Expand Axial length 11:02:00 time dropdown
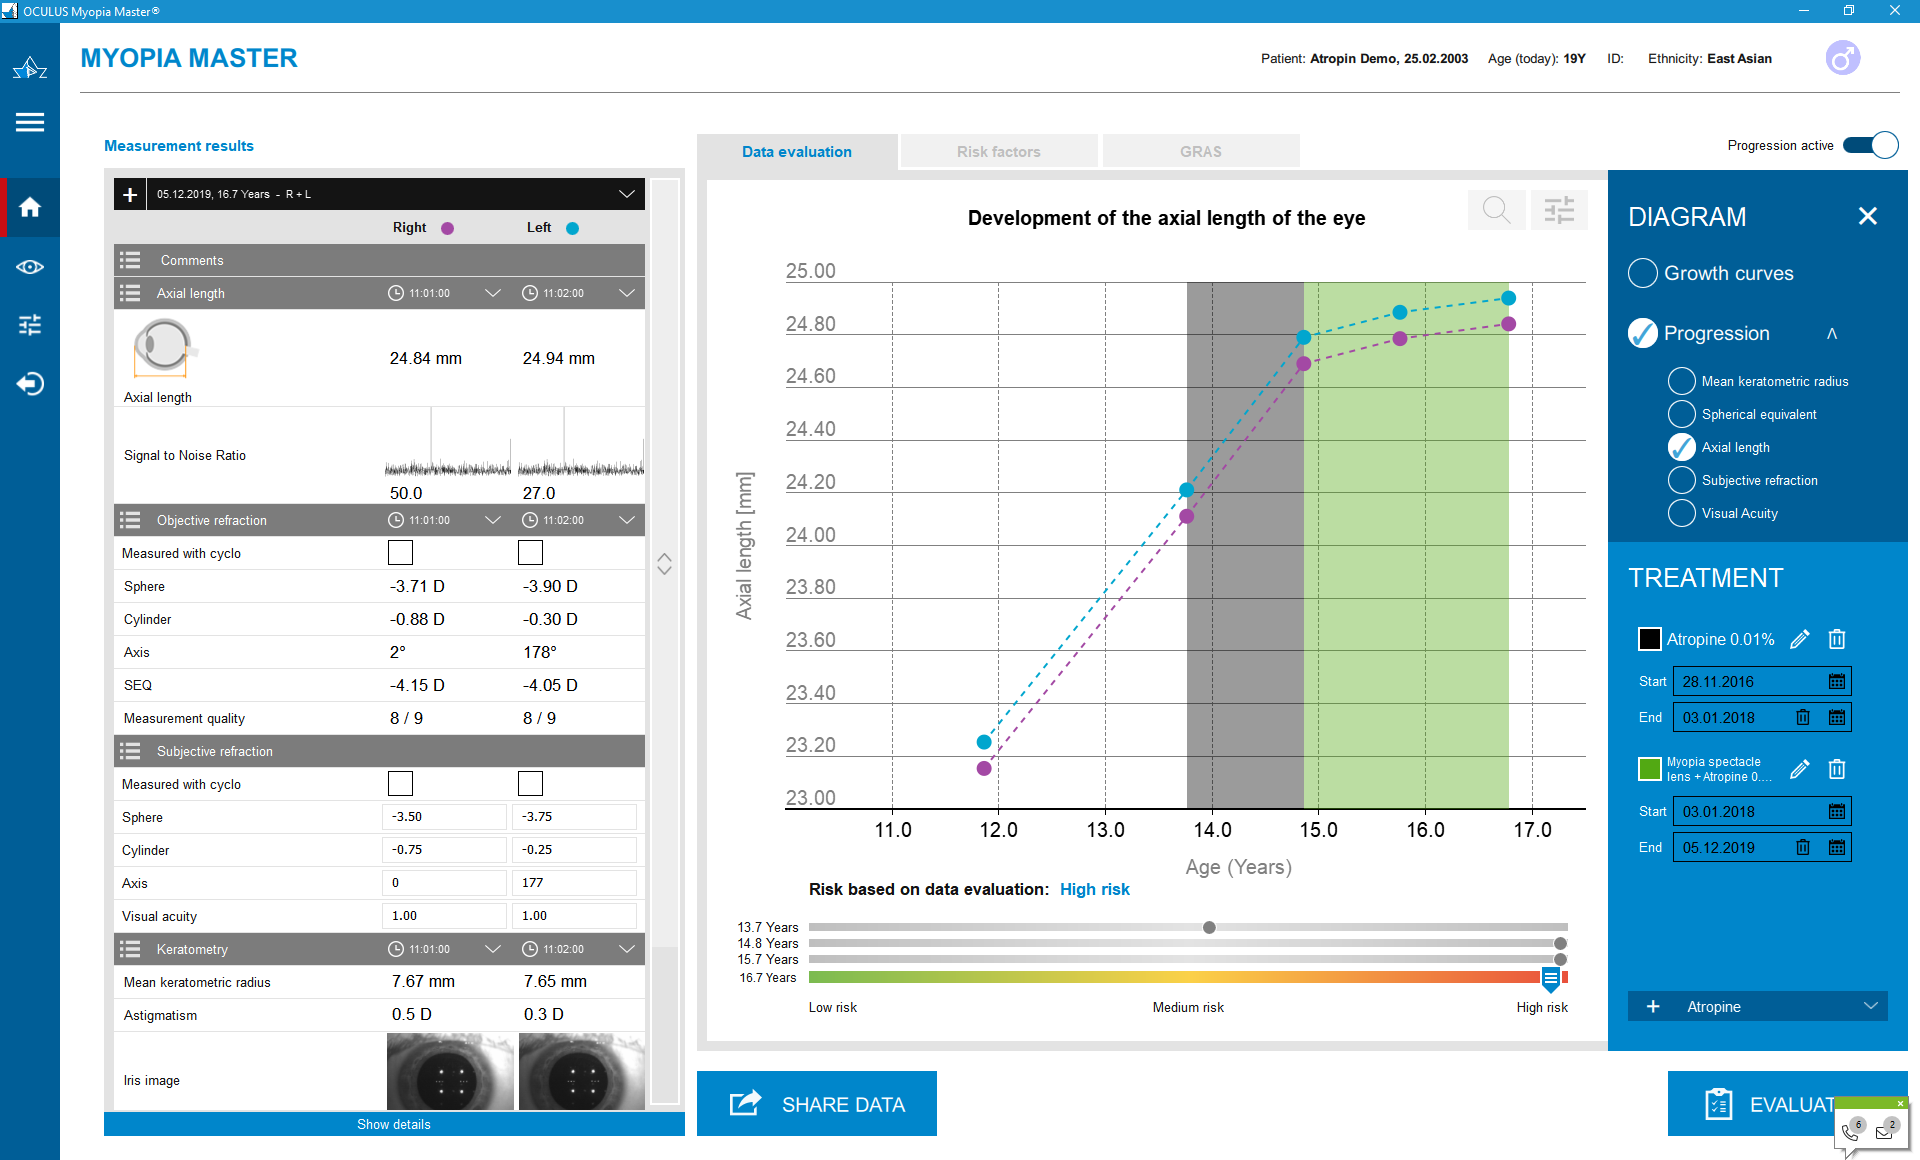Viewport: 1920px width, 1160px height. pos(626,293)
